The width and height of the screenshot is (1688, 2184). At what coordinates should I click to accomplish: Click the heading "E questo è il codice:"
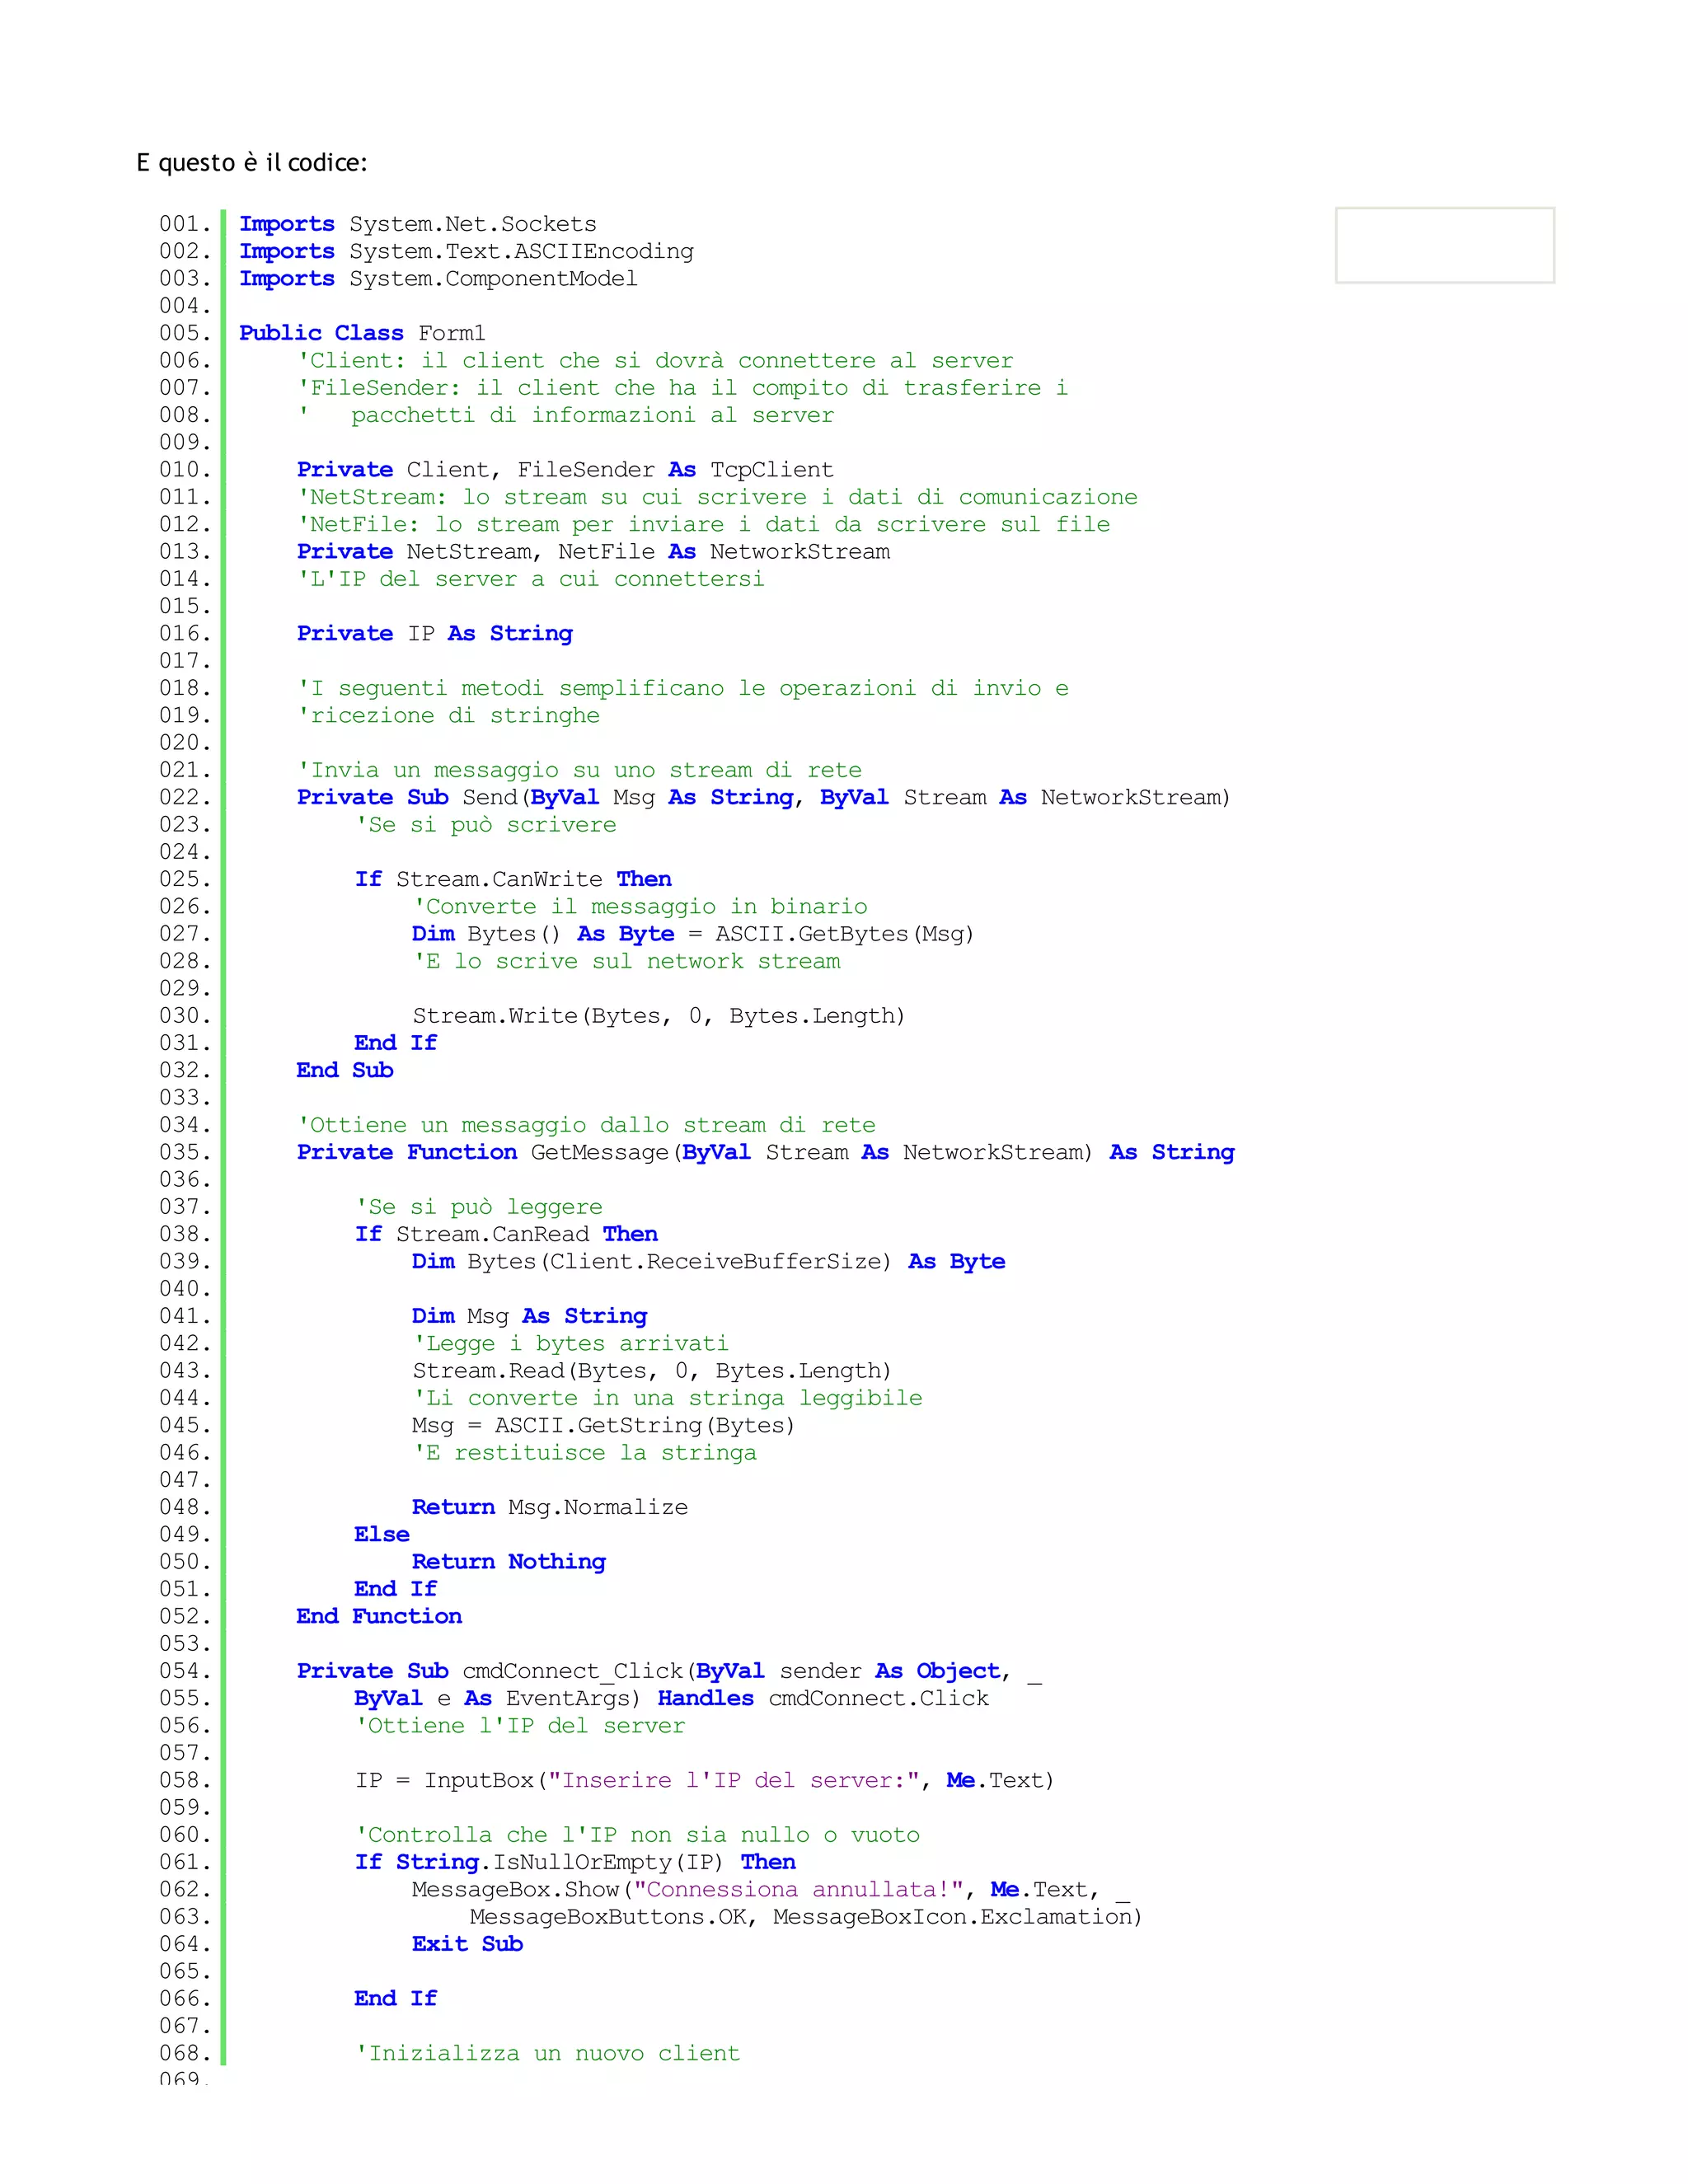pyautogui.click(x=252, y=163)
